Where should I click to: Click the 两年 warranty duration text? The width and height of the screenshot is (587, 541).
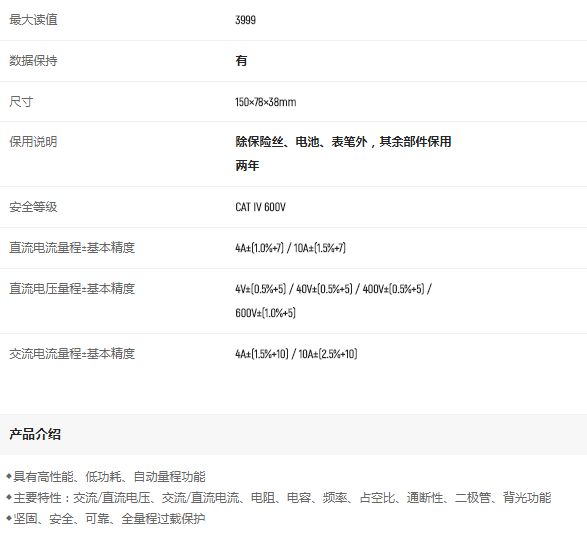pyautogui.click(x=247, y=165)
